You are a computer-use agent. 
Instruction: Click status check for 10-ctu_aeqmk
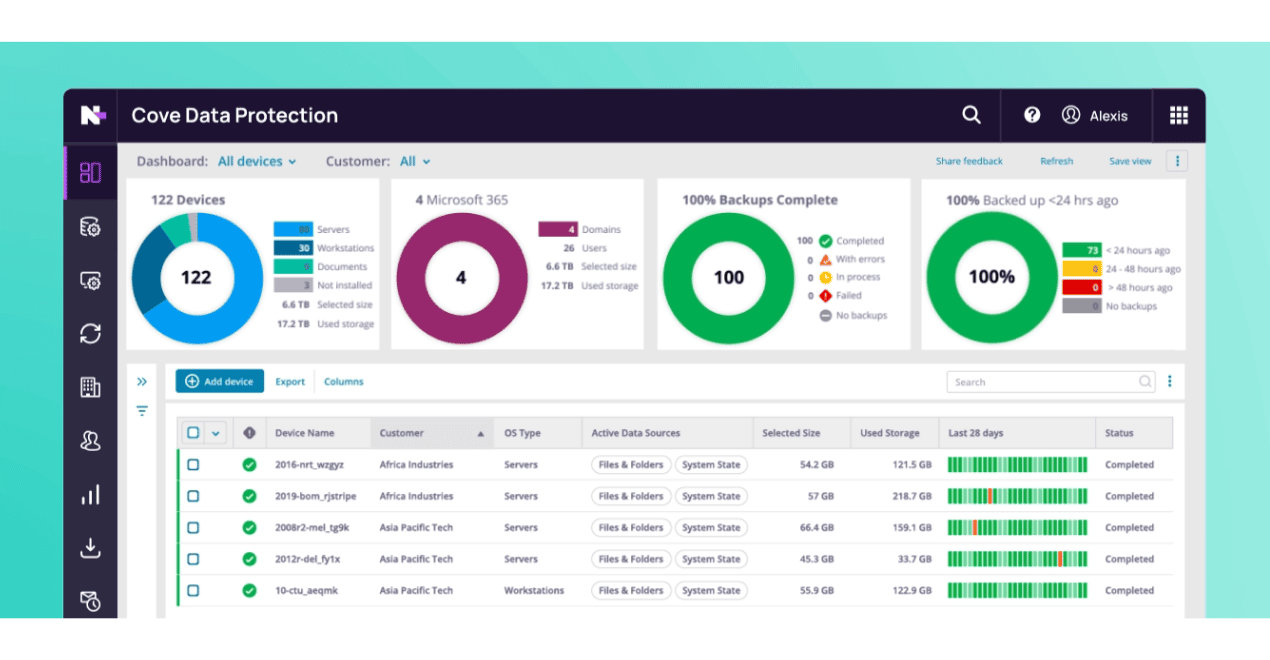pos(249,591)
